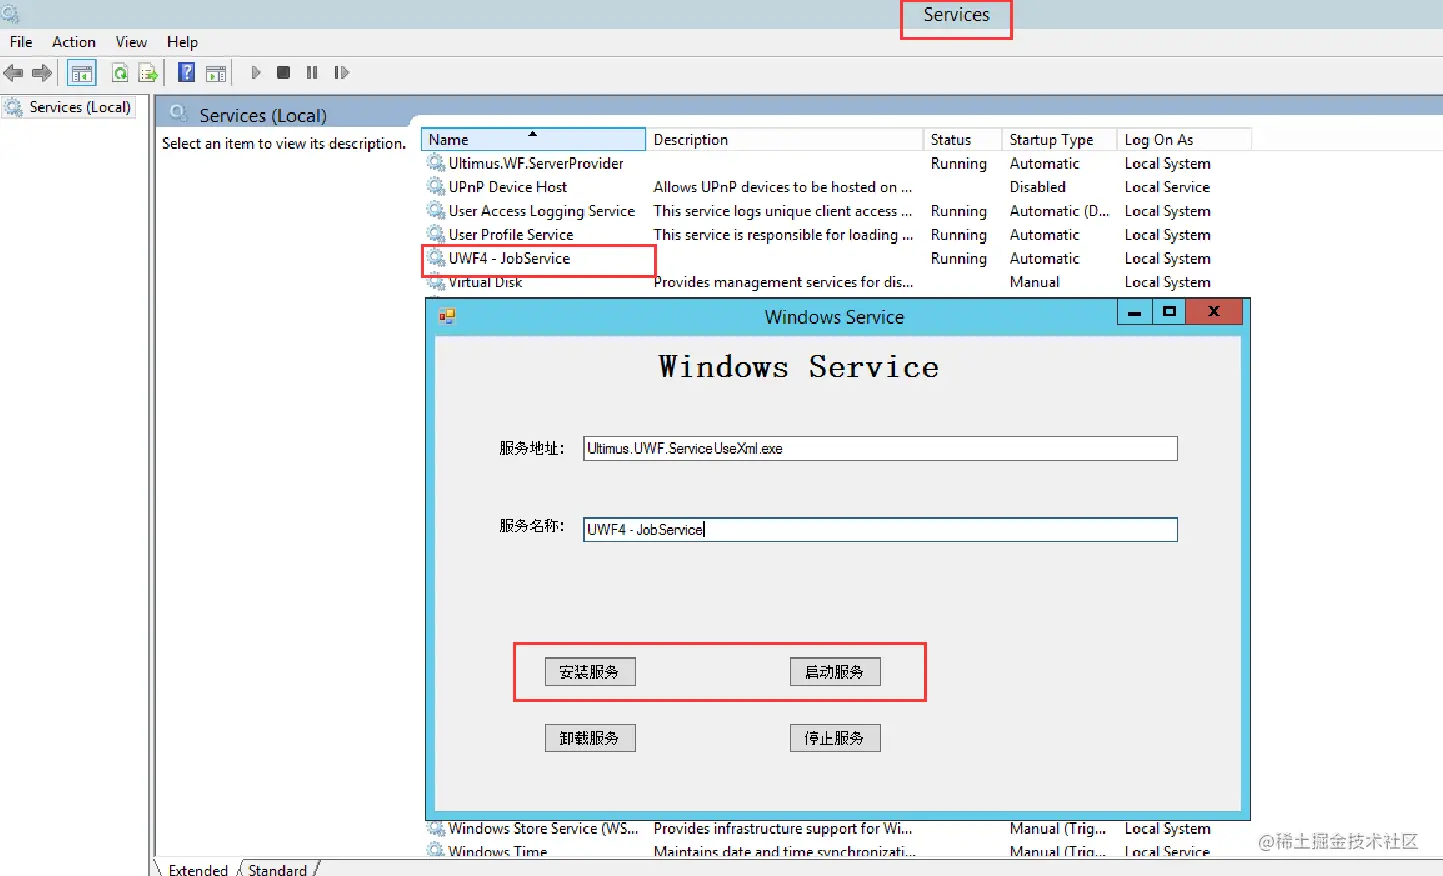The width and height of the screenshot is (1443, 876).
Task: Open Help using the blue question mark icon
Action: tap(186, 72)
